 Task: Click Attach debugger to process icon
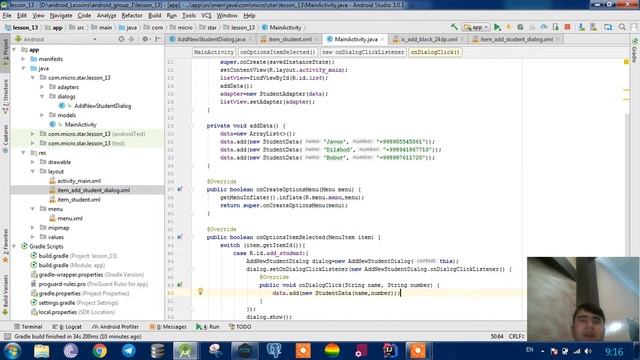556,27
